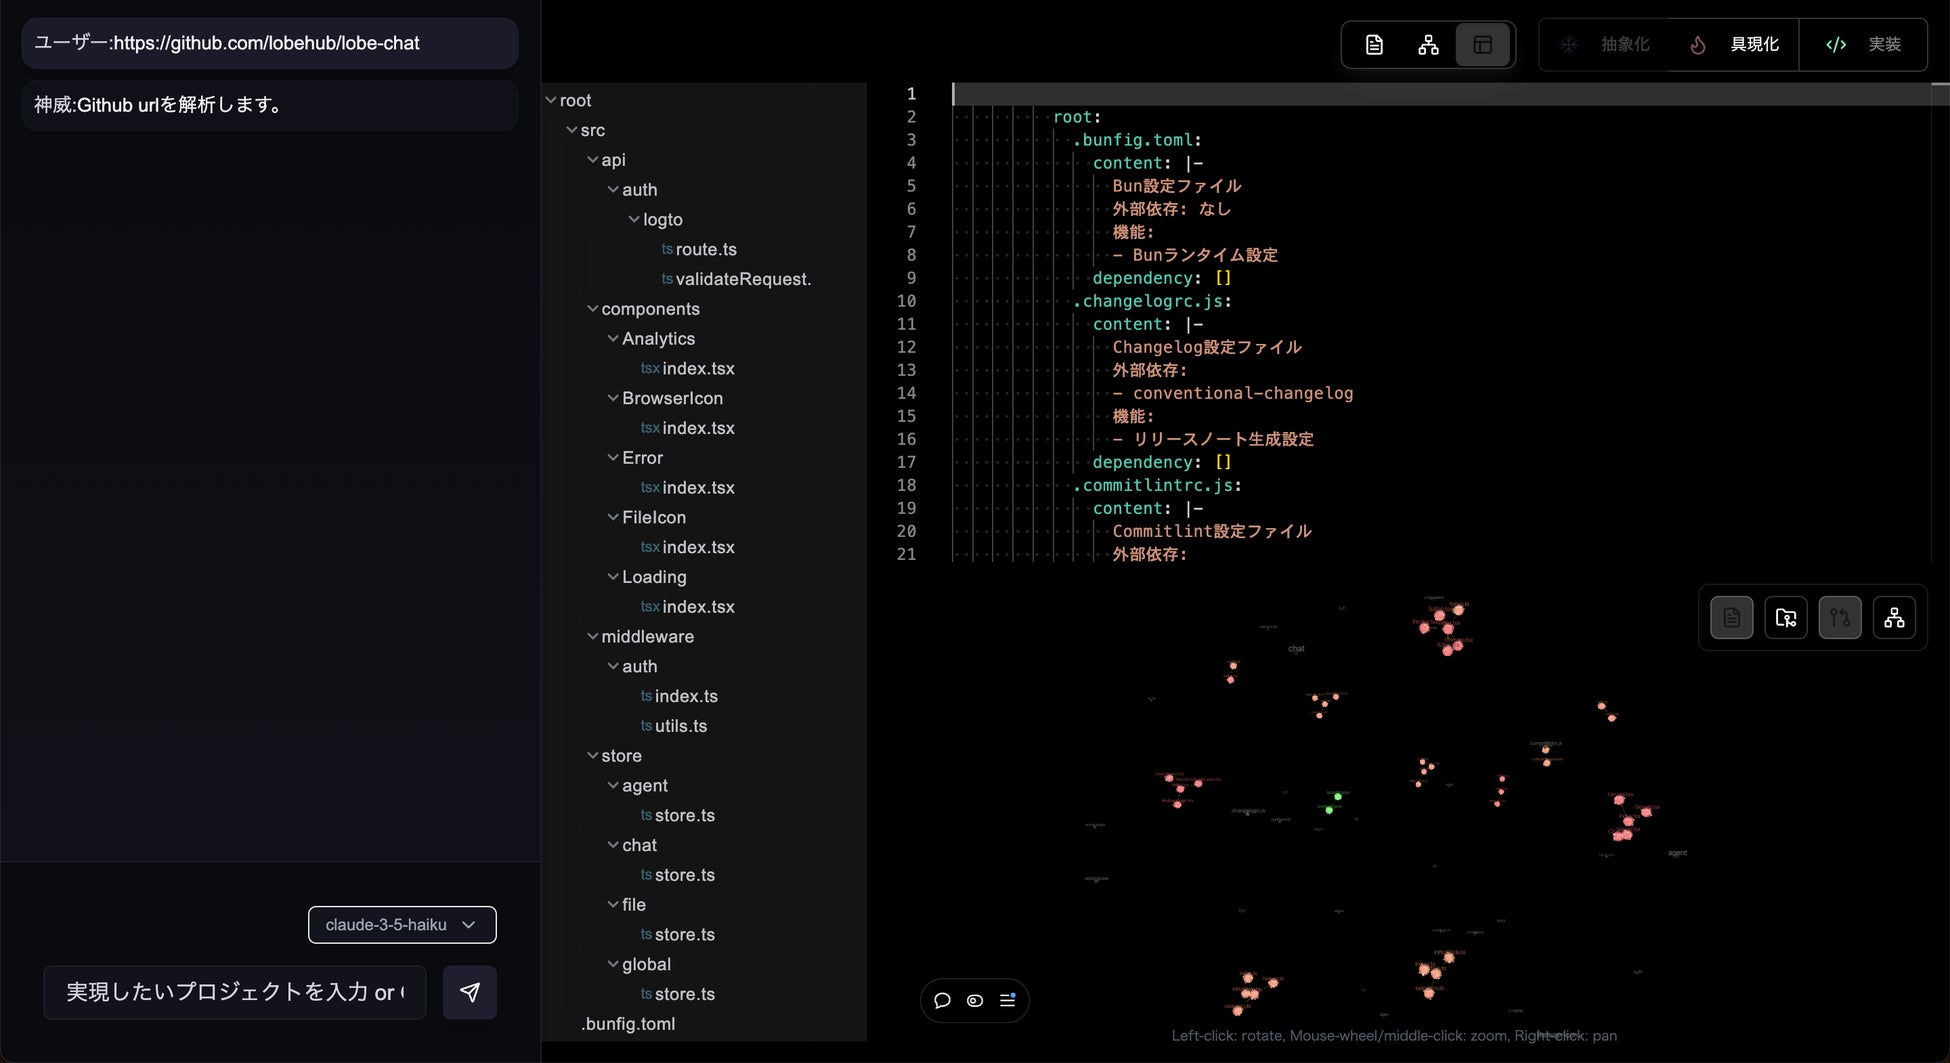The width and height of the screenshot is (1950, 1063).
Task: Click the network tree icon beside the graph
Action: [1894, 618]
